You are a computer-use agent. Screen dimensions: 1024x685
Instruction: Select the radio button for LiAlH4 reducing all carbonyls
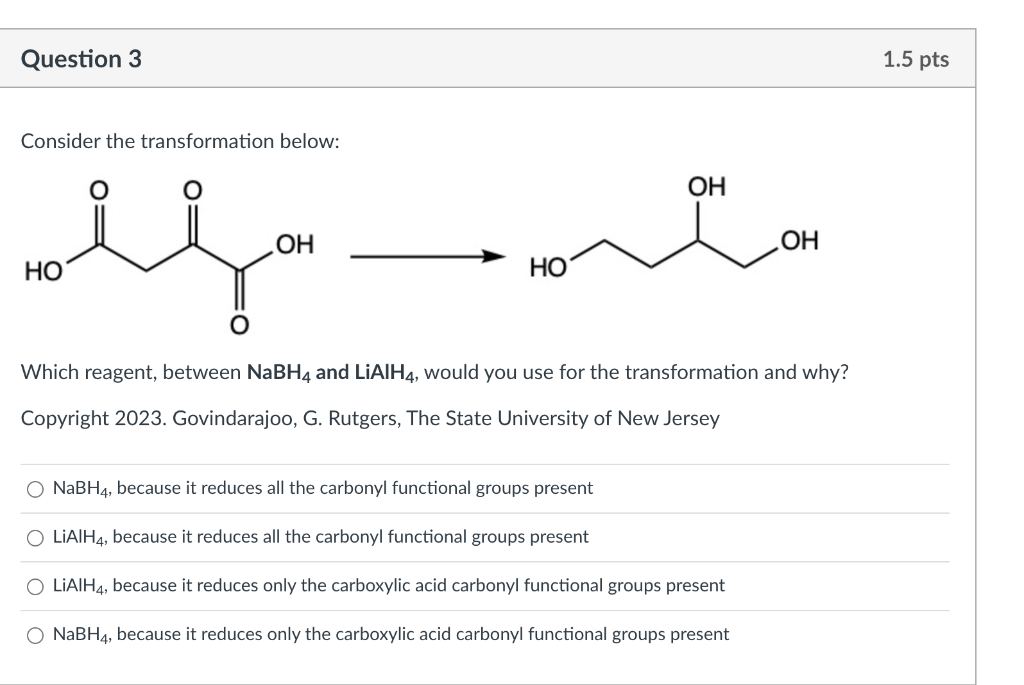[x=36, y=537]
